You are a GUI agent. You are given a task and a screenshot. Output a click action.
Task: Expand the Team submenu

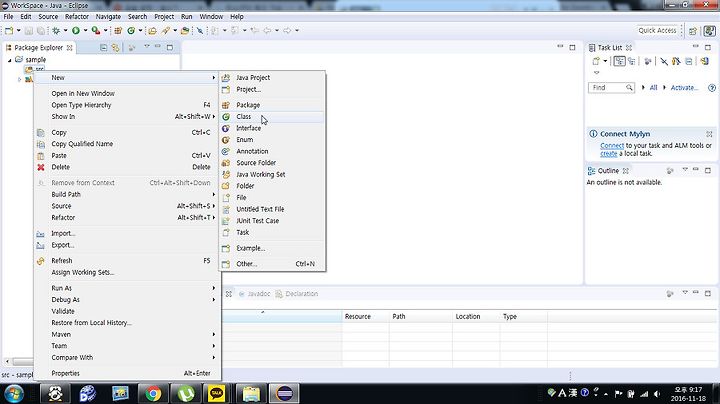[x=127, y=346]
